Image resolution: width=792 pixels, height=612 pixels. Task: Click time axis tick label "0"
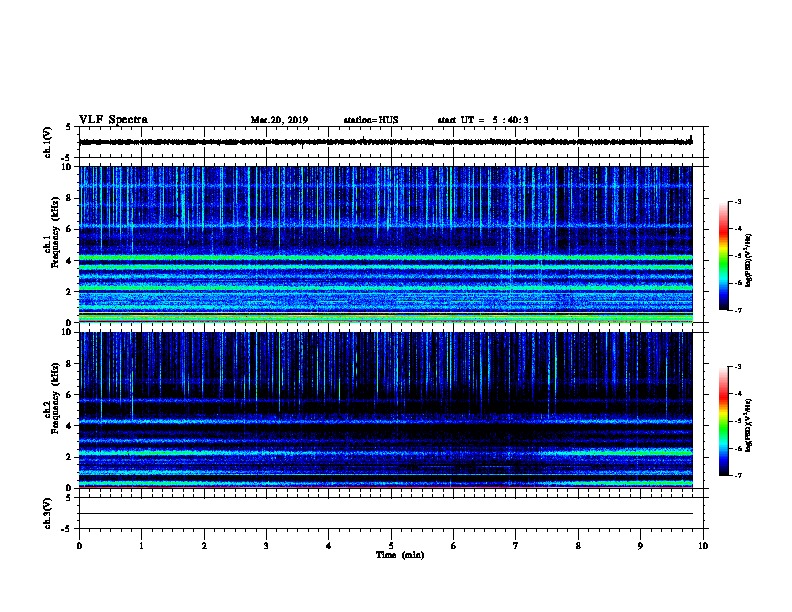pyautogui.click(x=79, y=546)
